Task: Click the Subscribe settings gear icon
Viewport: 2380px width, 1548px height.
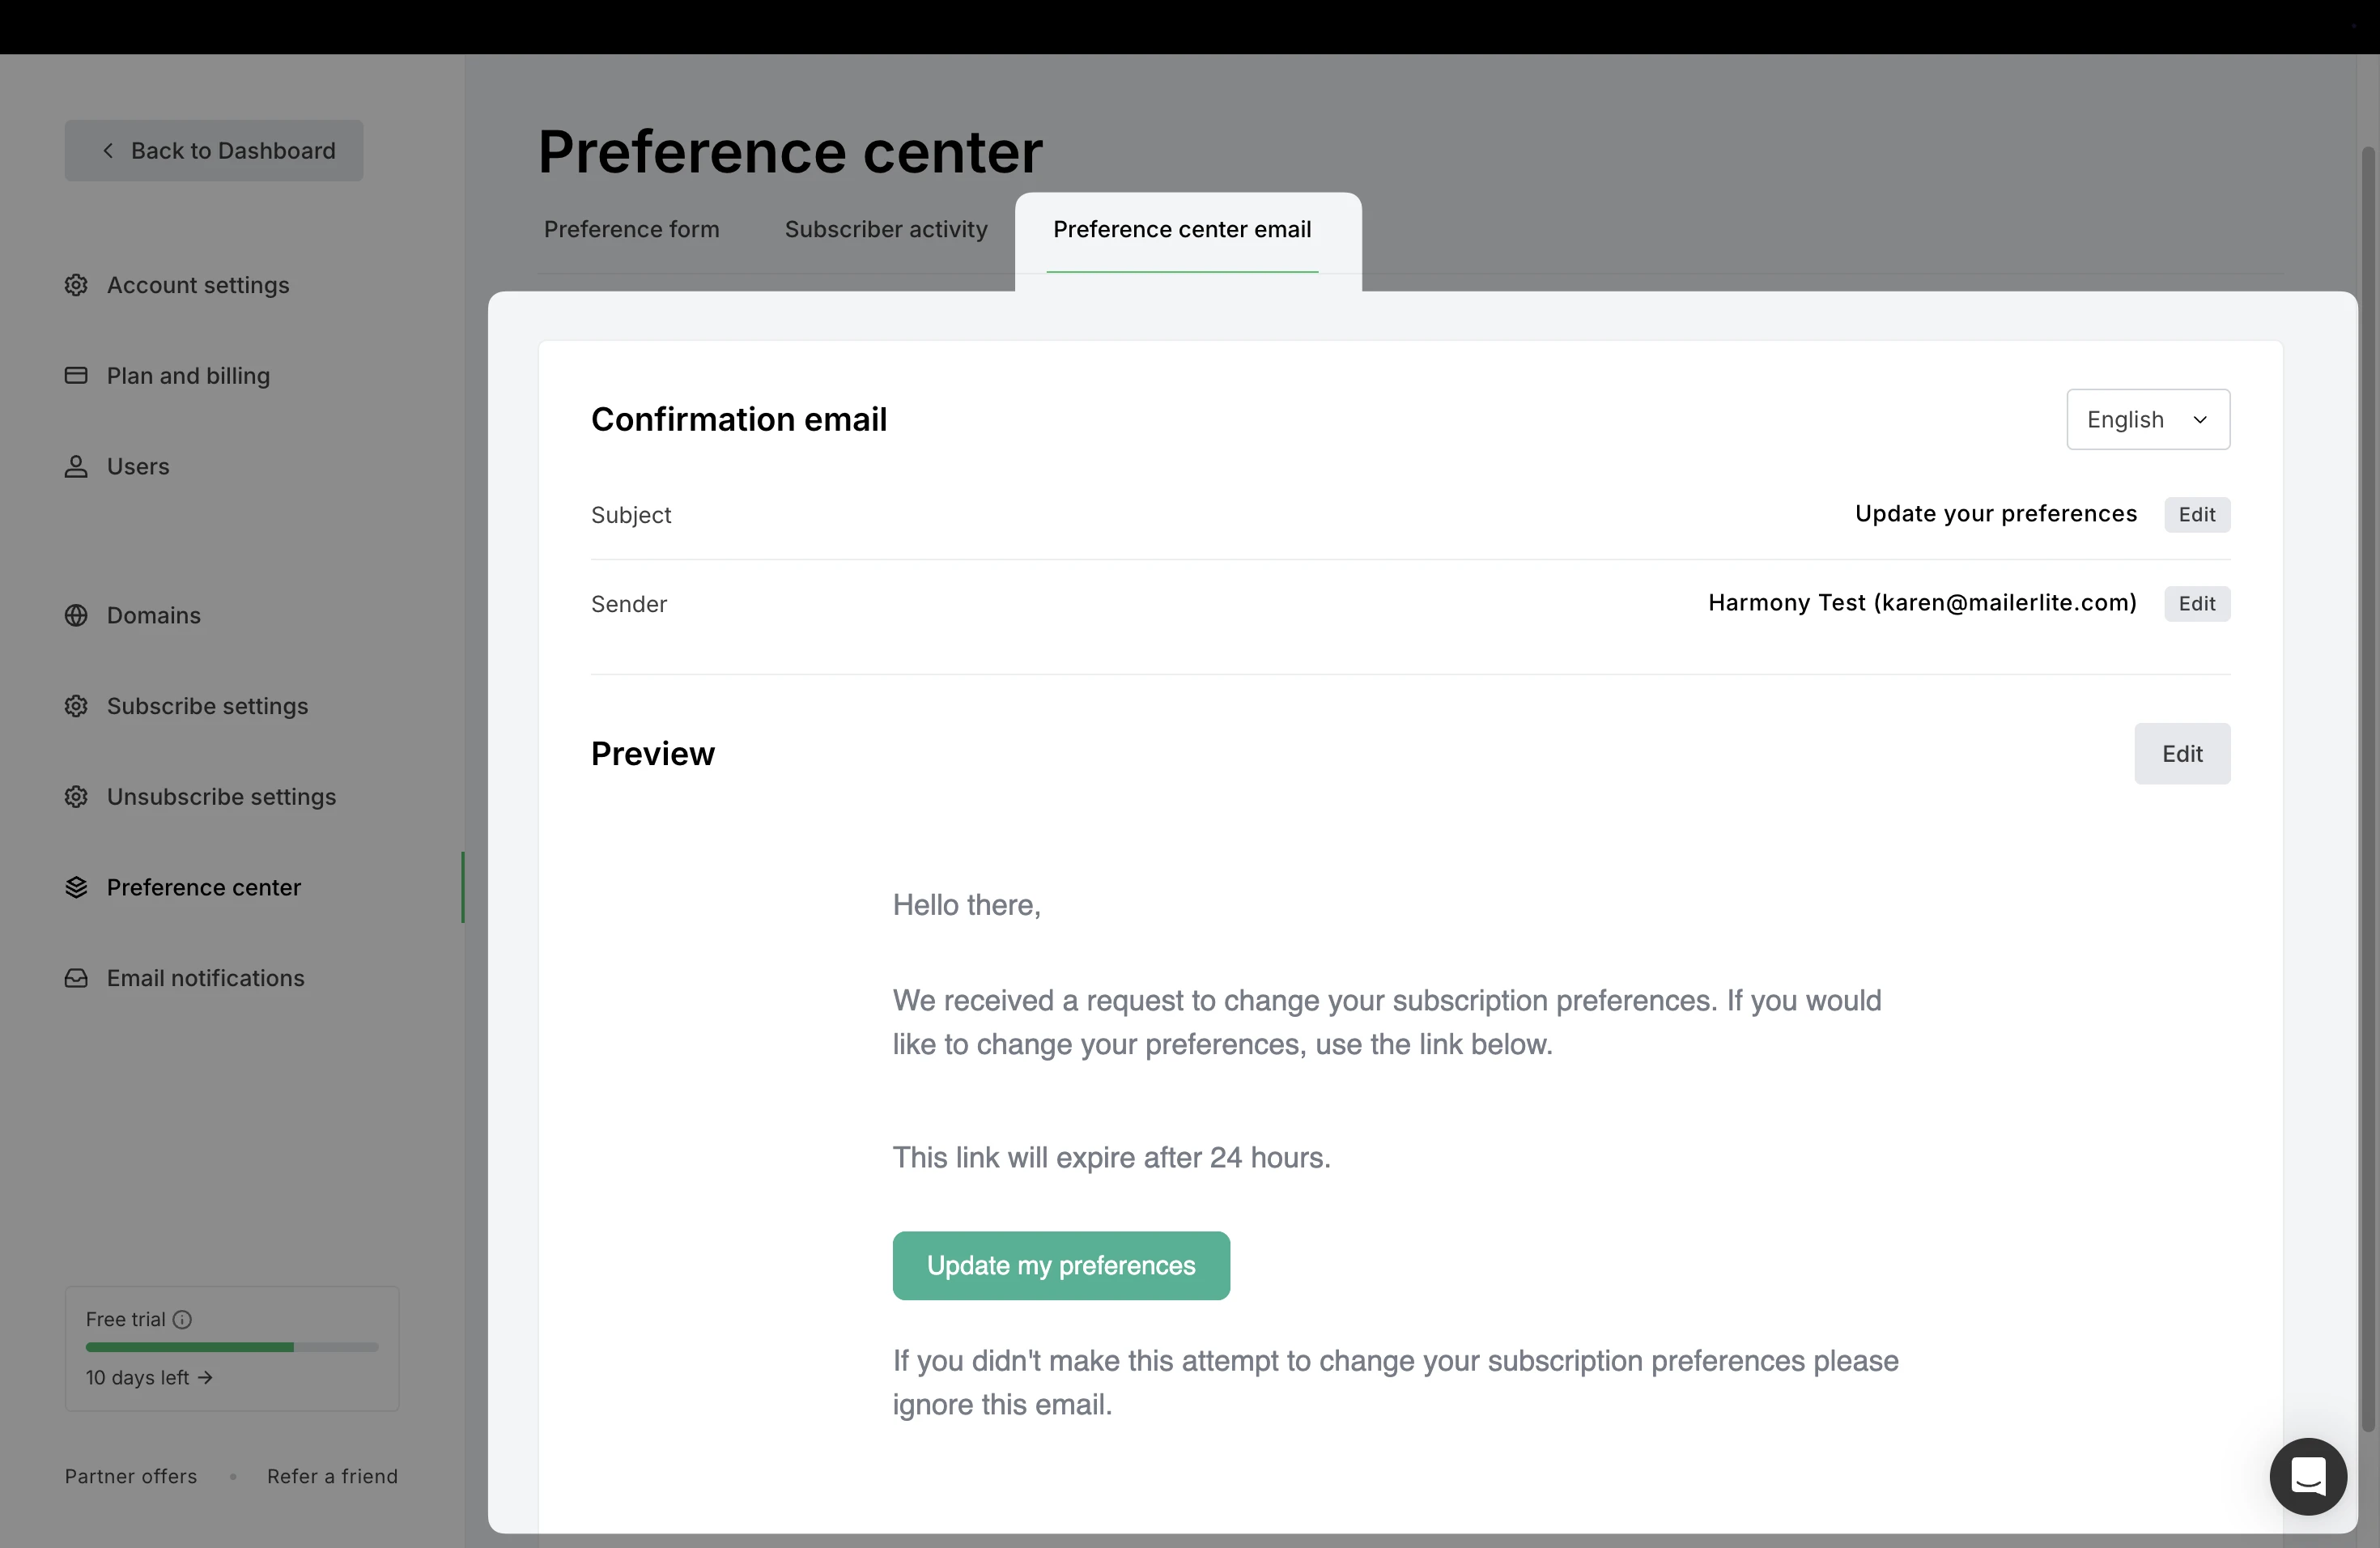Action: point(76,706)
